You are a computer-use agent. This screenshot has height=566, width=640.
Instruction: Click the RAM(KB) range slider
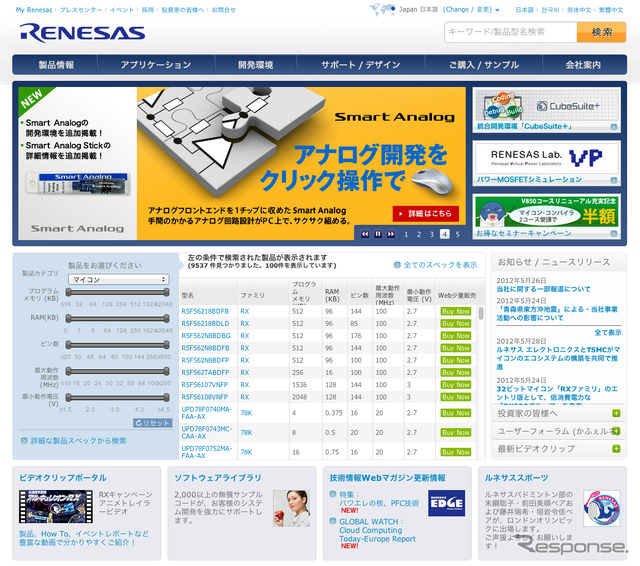[118, 318]
